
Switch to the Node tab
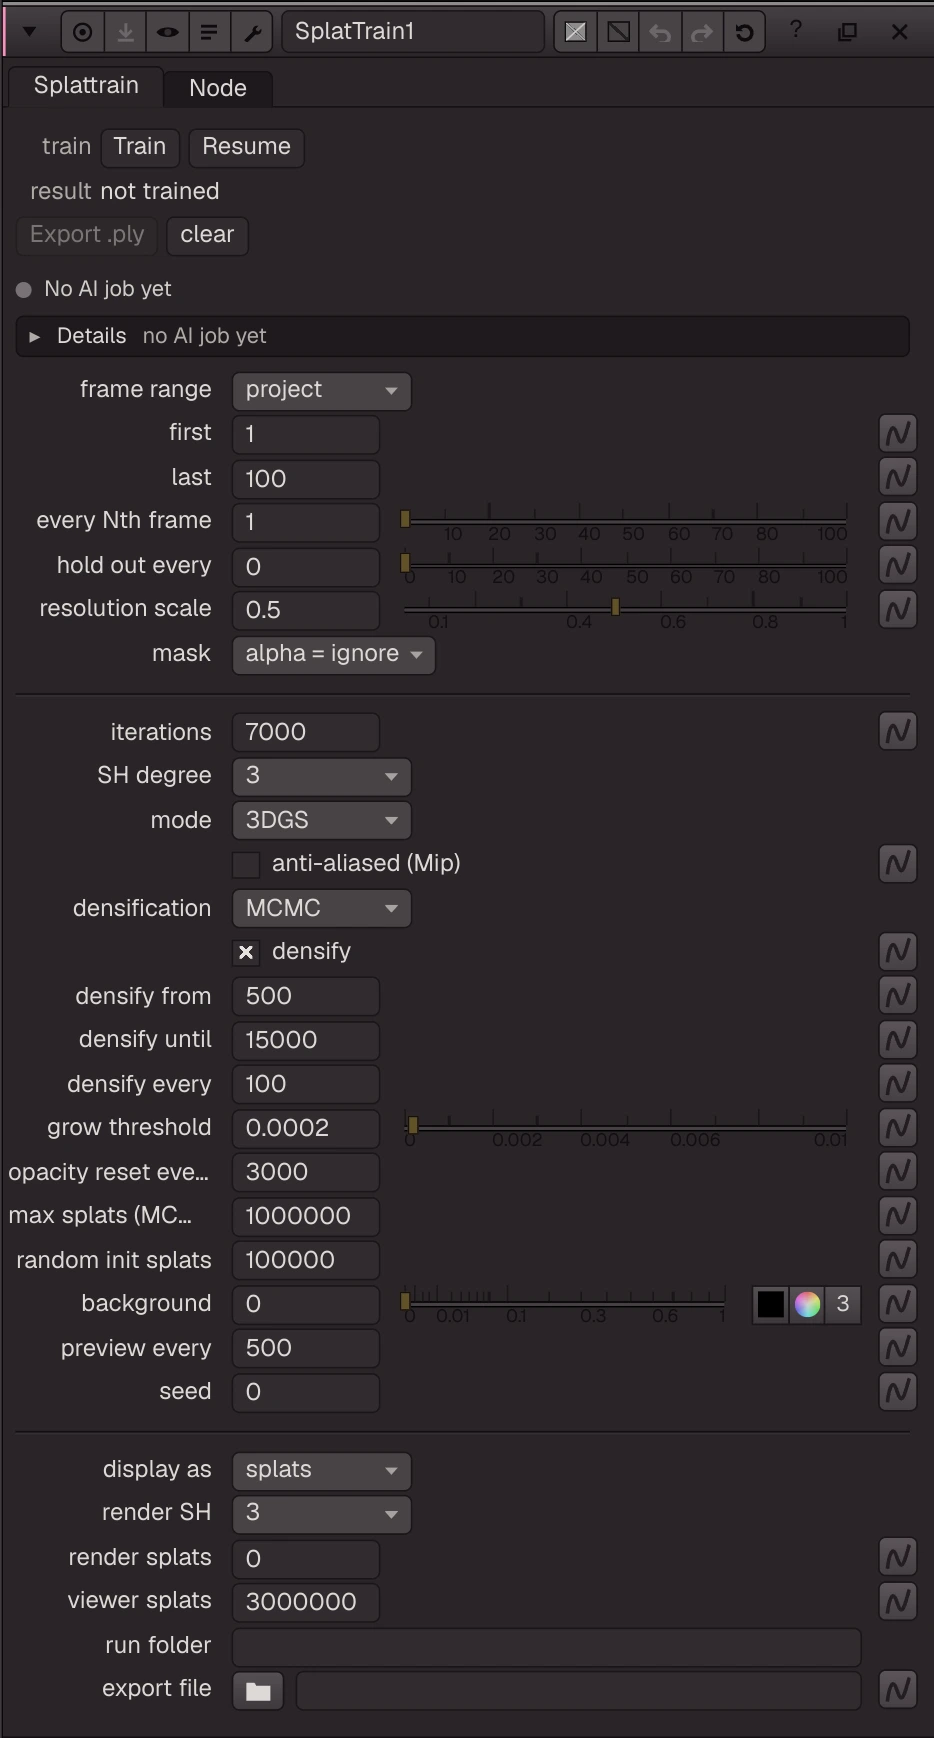[218, 88]
